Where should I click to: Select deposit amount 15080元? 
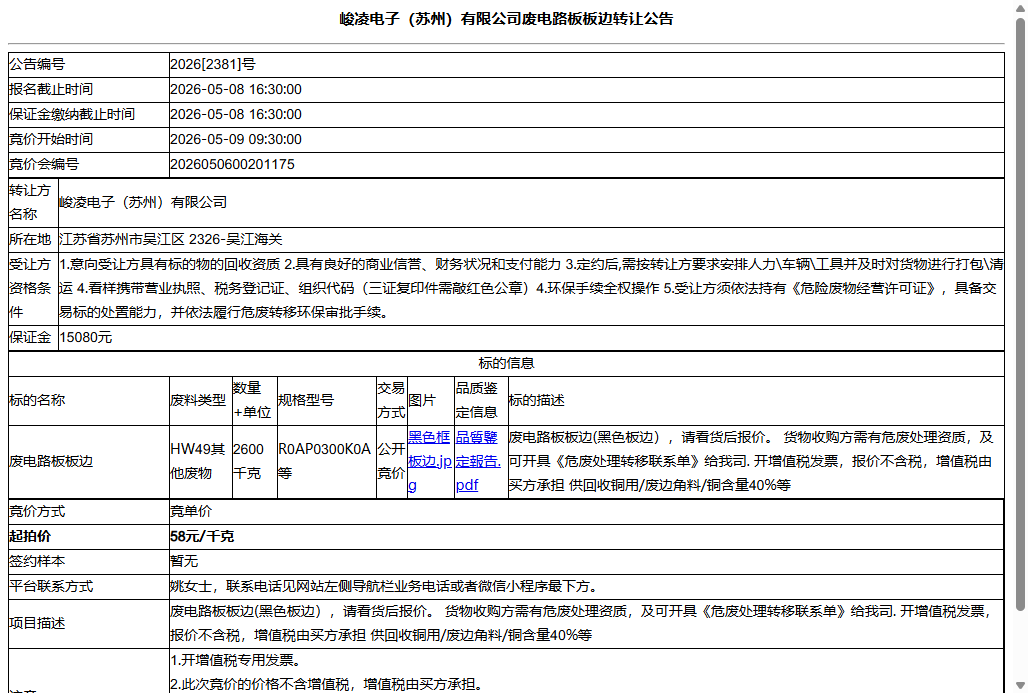click(x=86, y=338)
